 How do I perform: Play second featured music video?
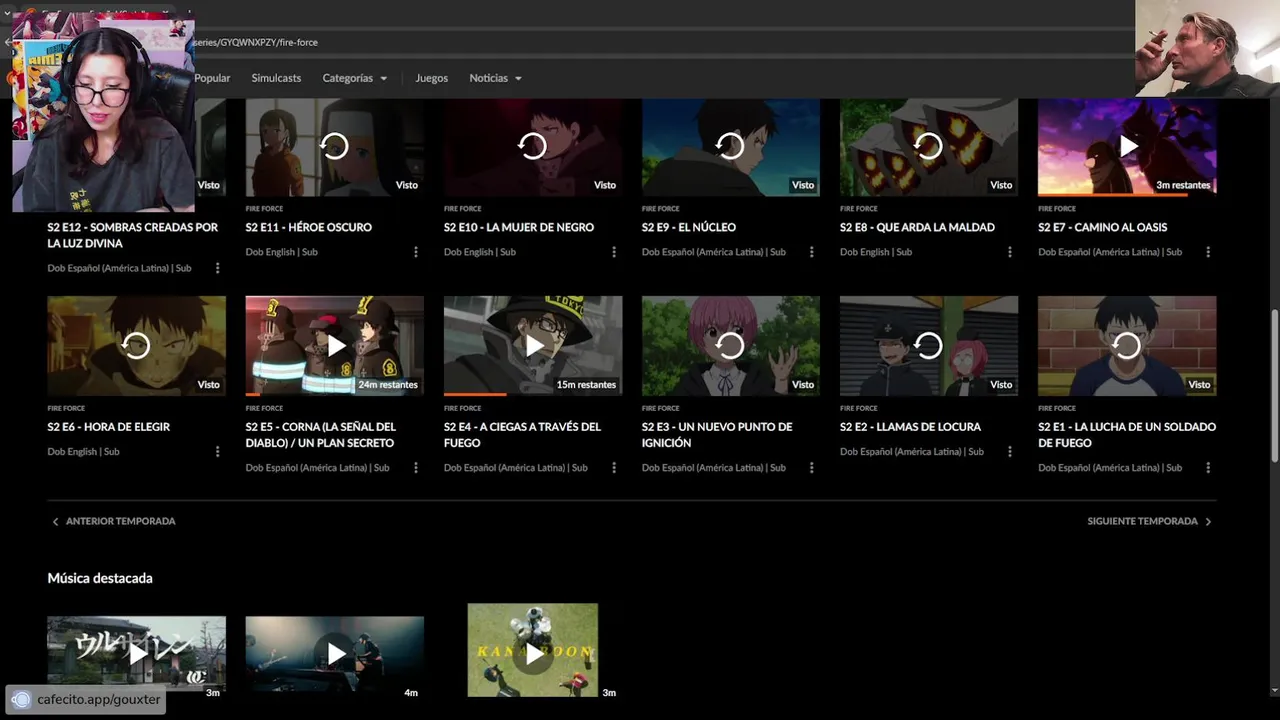(334, 654)
